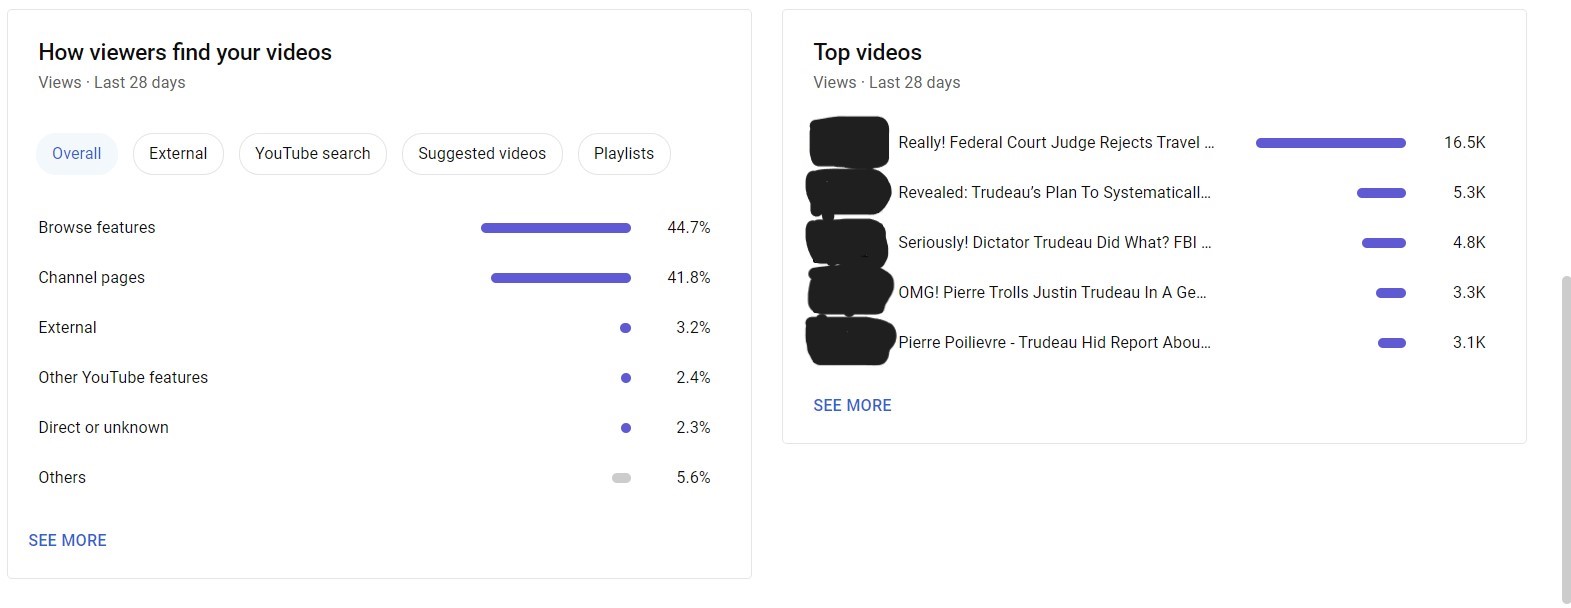
Task: Switch to the External chip
Action: point(178,154)
